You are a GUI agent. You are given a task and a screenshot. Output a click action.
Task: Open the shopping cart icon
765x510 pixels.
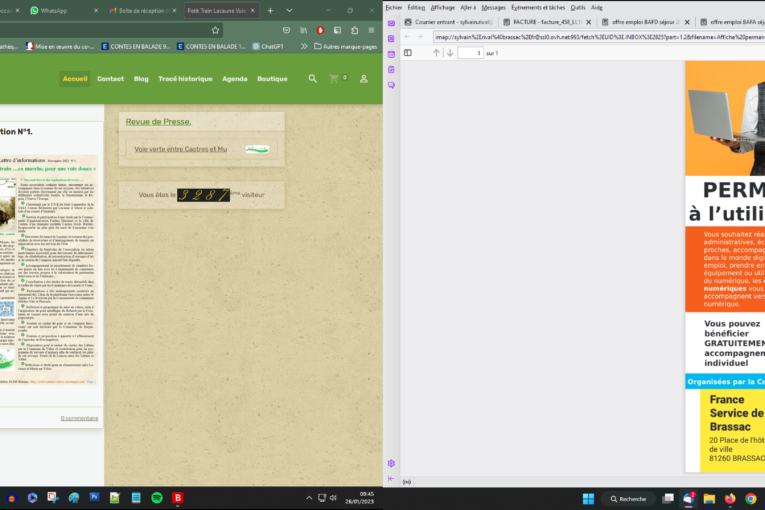334,78
